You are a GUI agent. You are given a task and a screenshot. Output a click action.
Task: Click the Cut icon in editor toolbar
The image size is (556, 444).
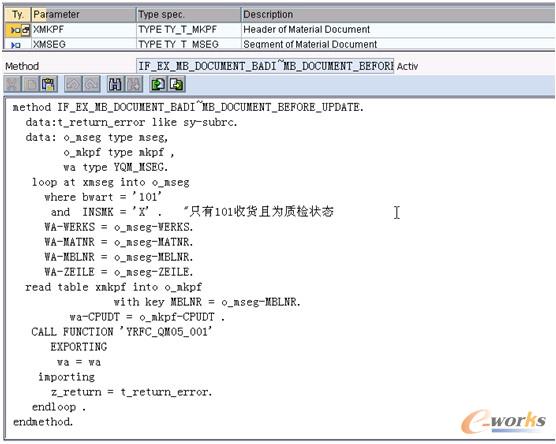coord(13,85)
